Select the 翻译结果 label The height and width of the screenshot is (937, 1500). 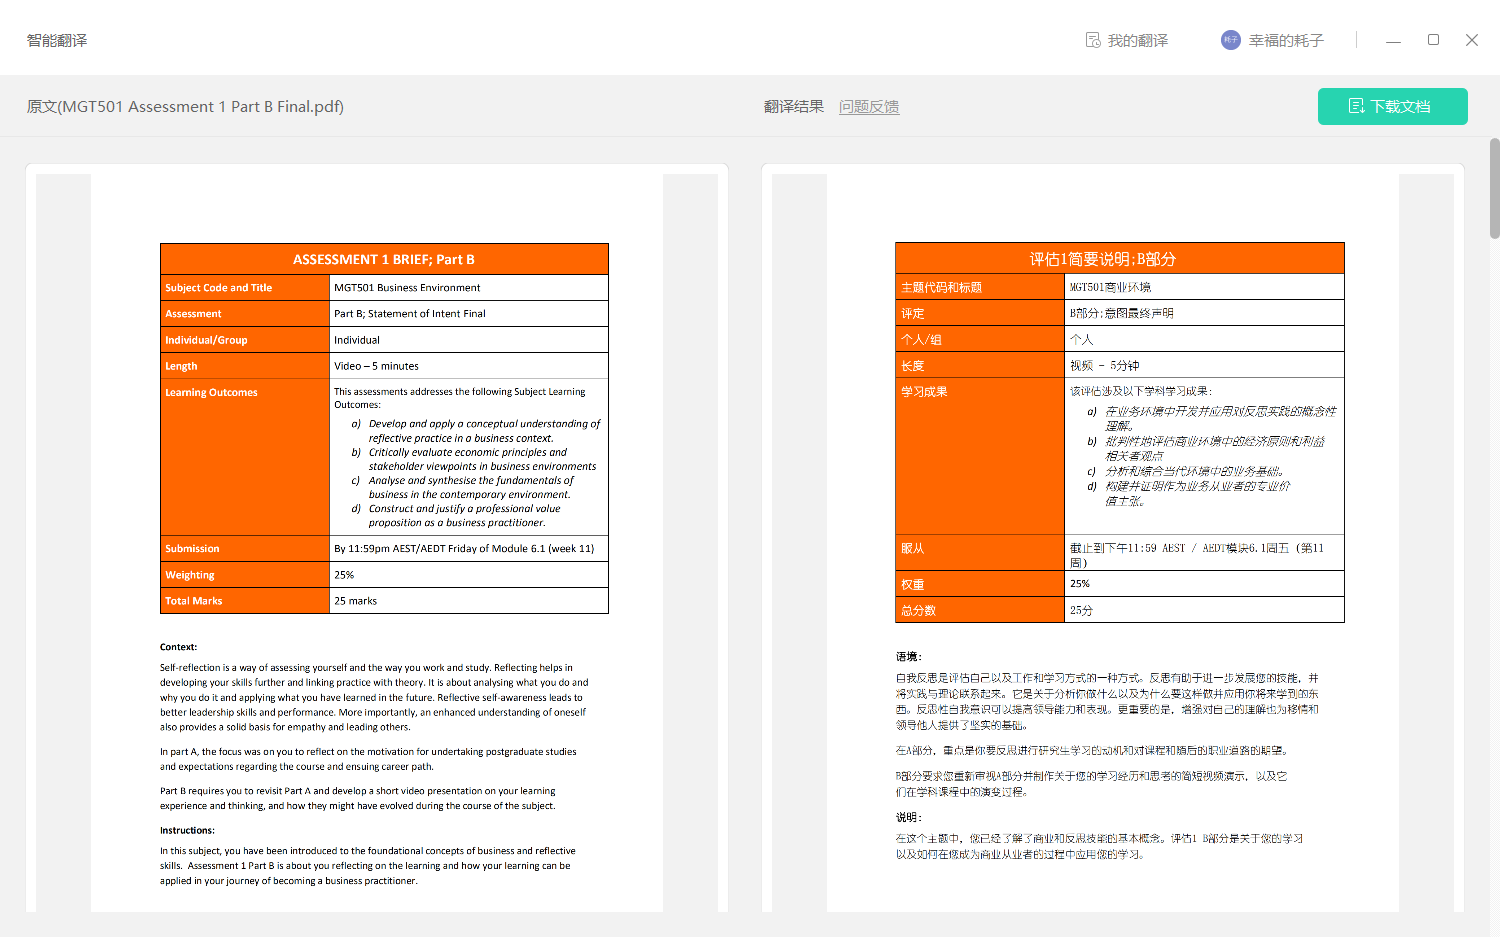click(794, 106)
